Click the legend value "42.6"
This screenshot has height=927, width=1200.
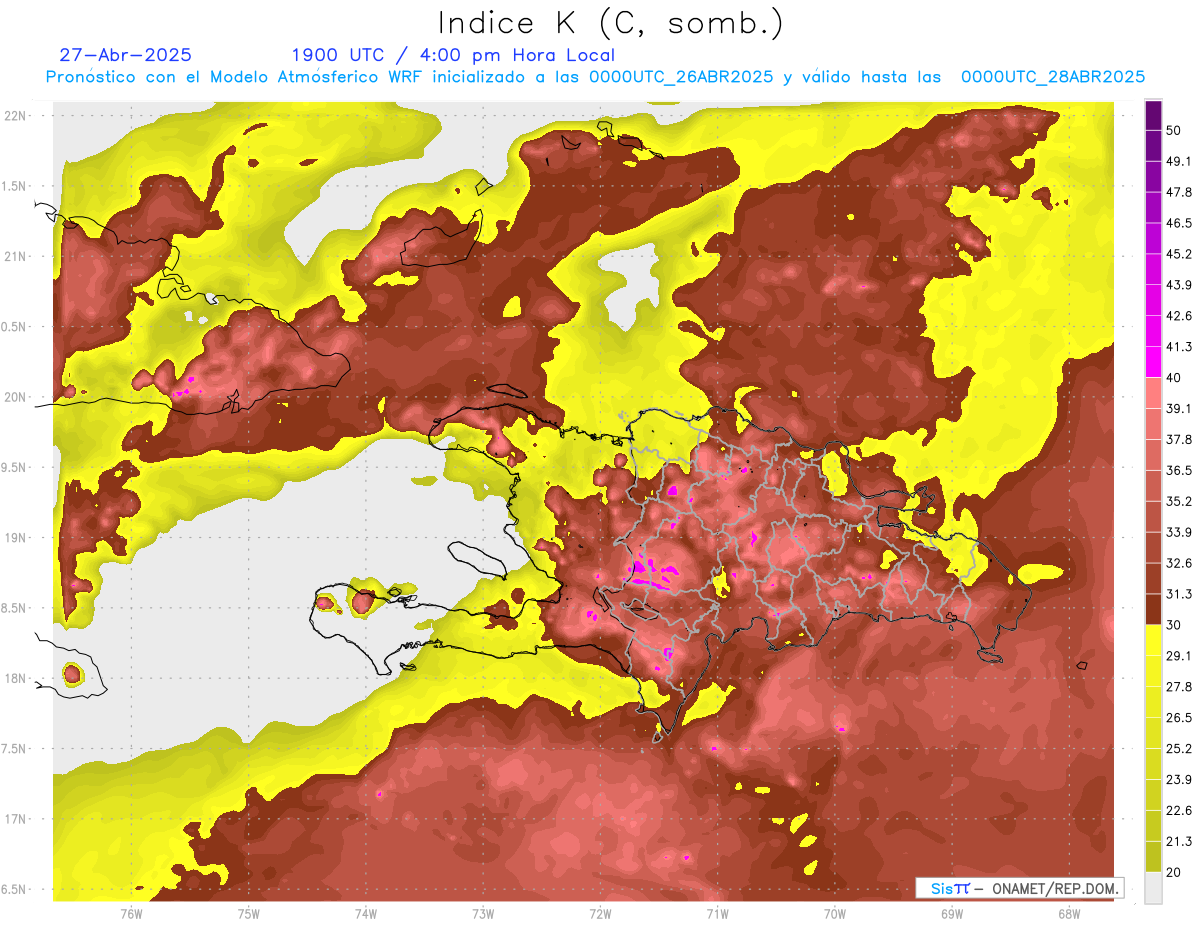pos(1179,316)
